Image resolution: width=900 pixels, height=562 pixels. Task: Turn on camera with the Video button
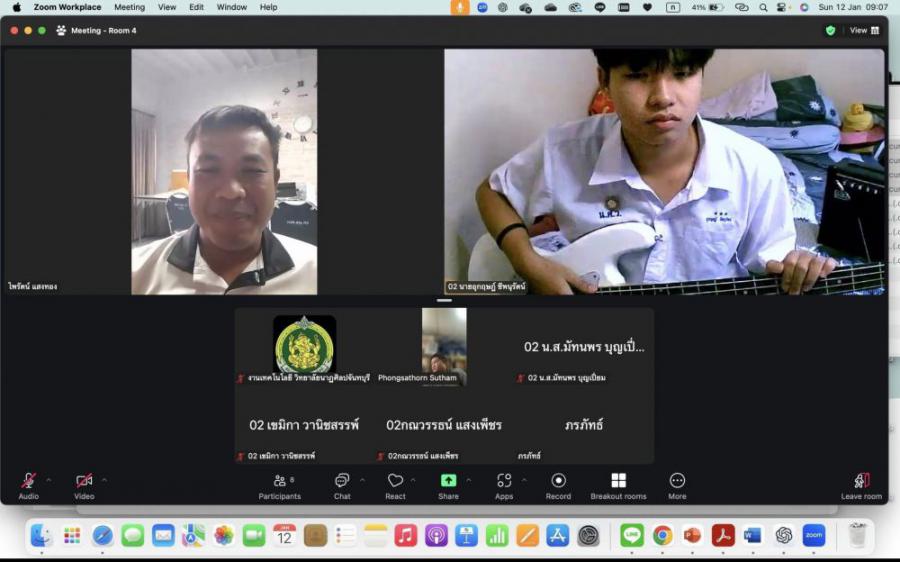click(x=84, y=481)
